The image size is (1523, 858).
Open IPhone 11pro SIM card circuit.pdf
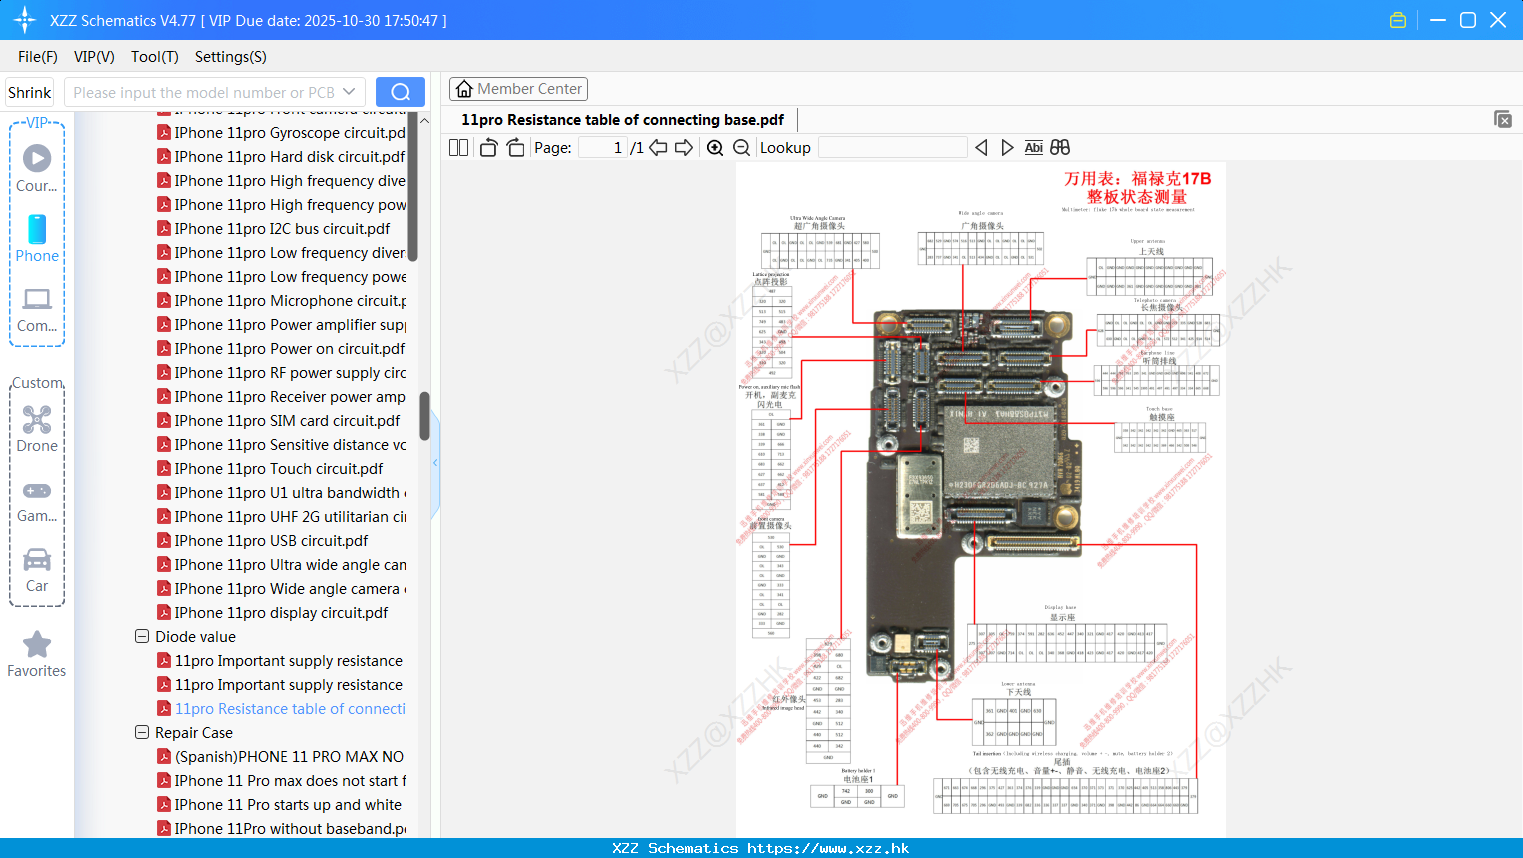click(279, 420)
